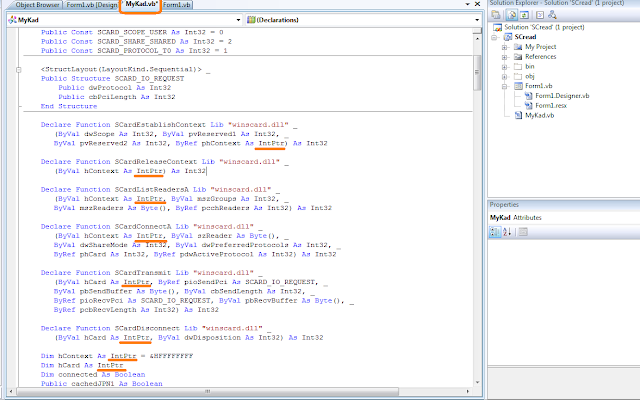Click 'SCardEstablishContext' in the code

tap(160, 125)
